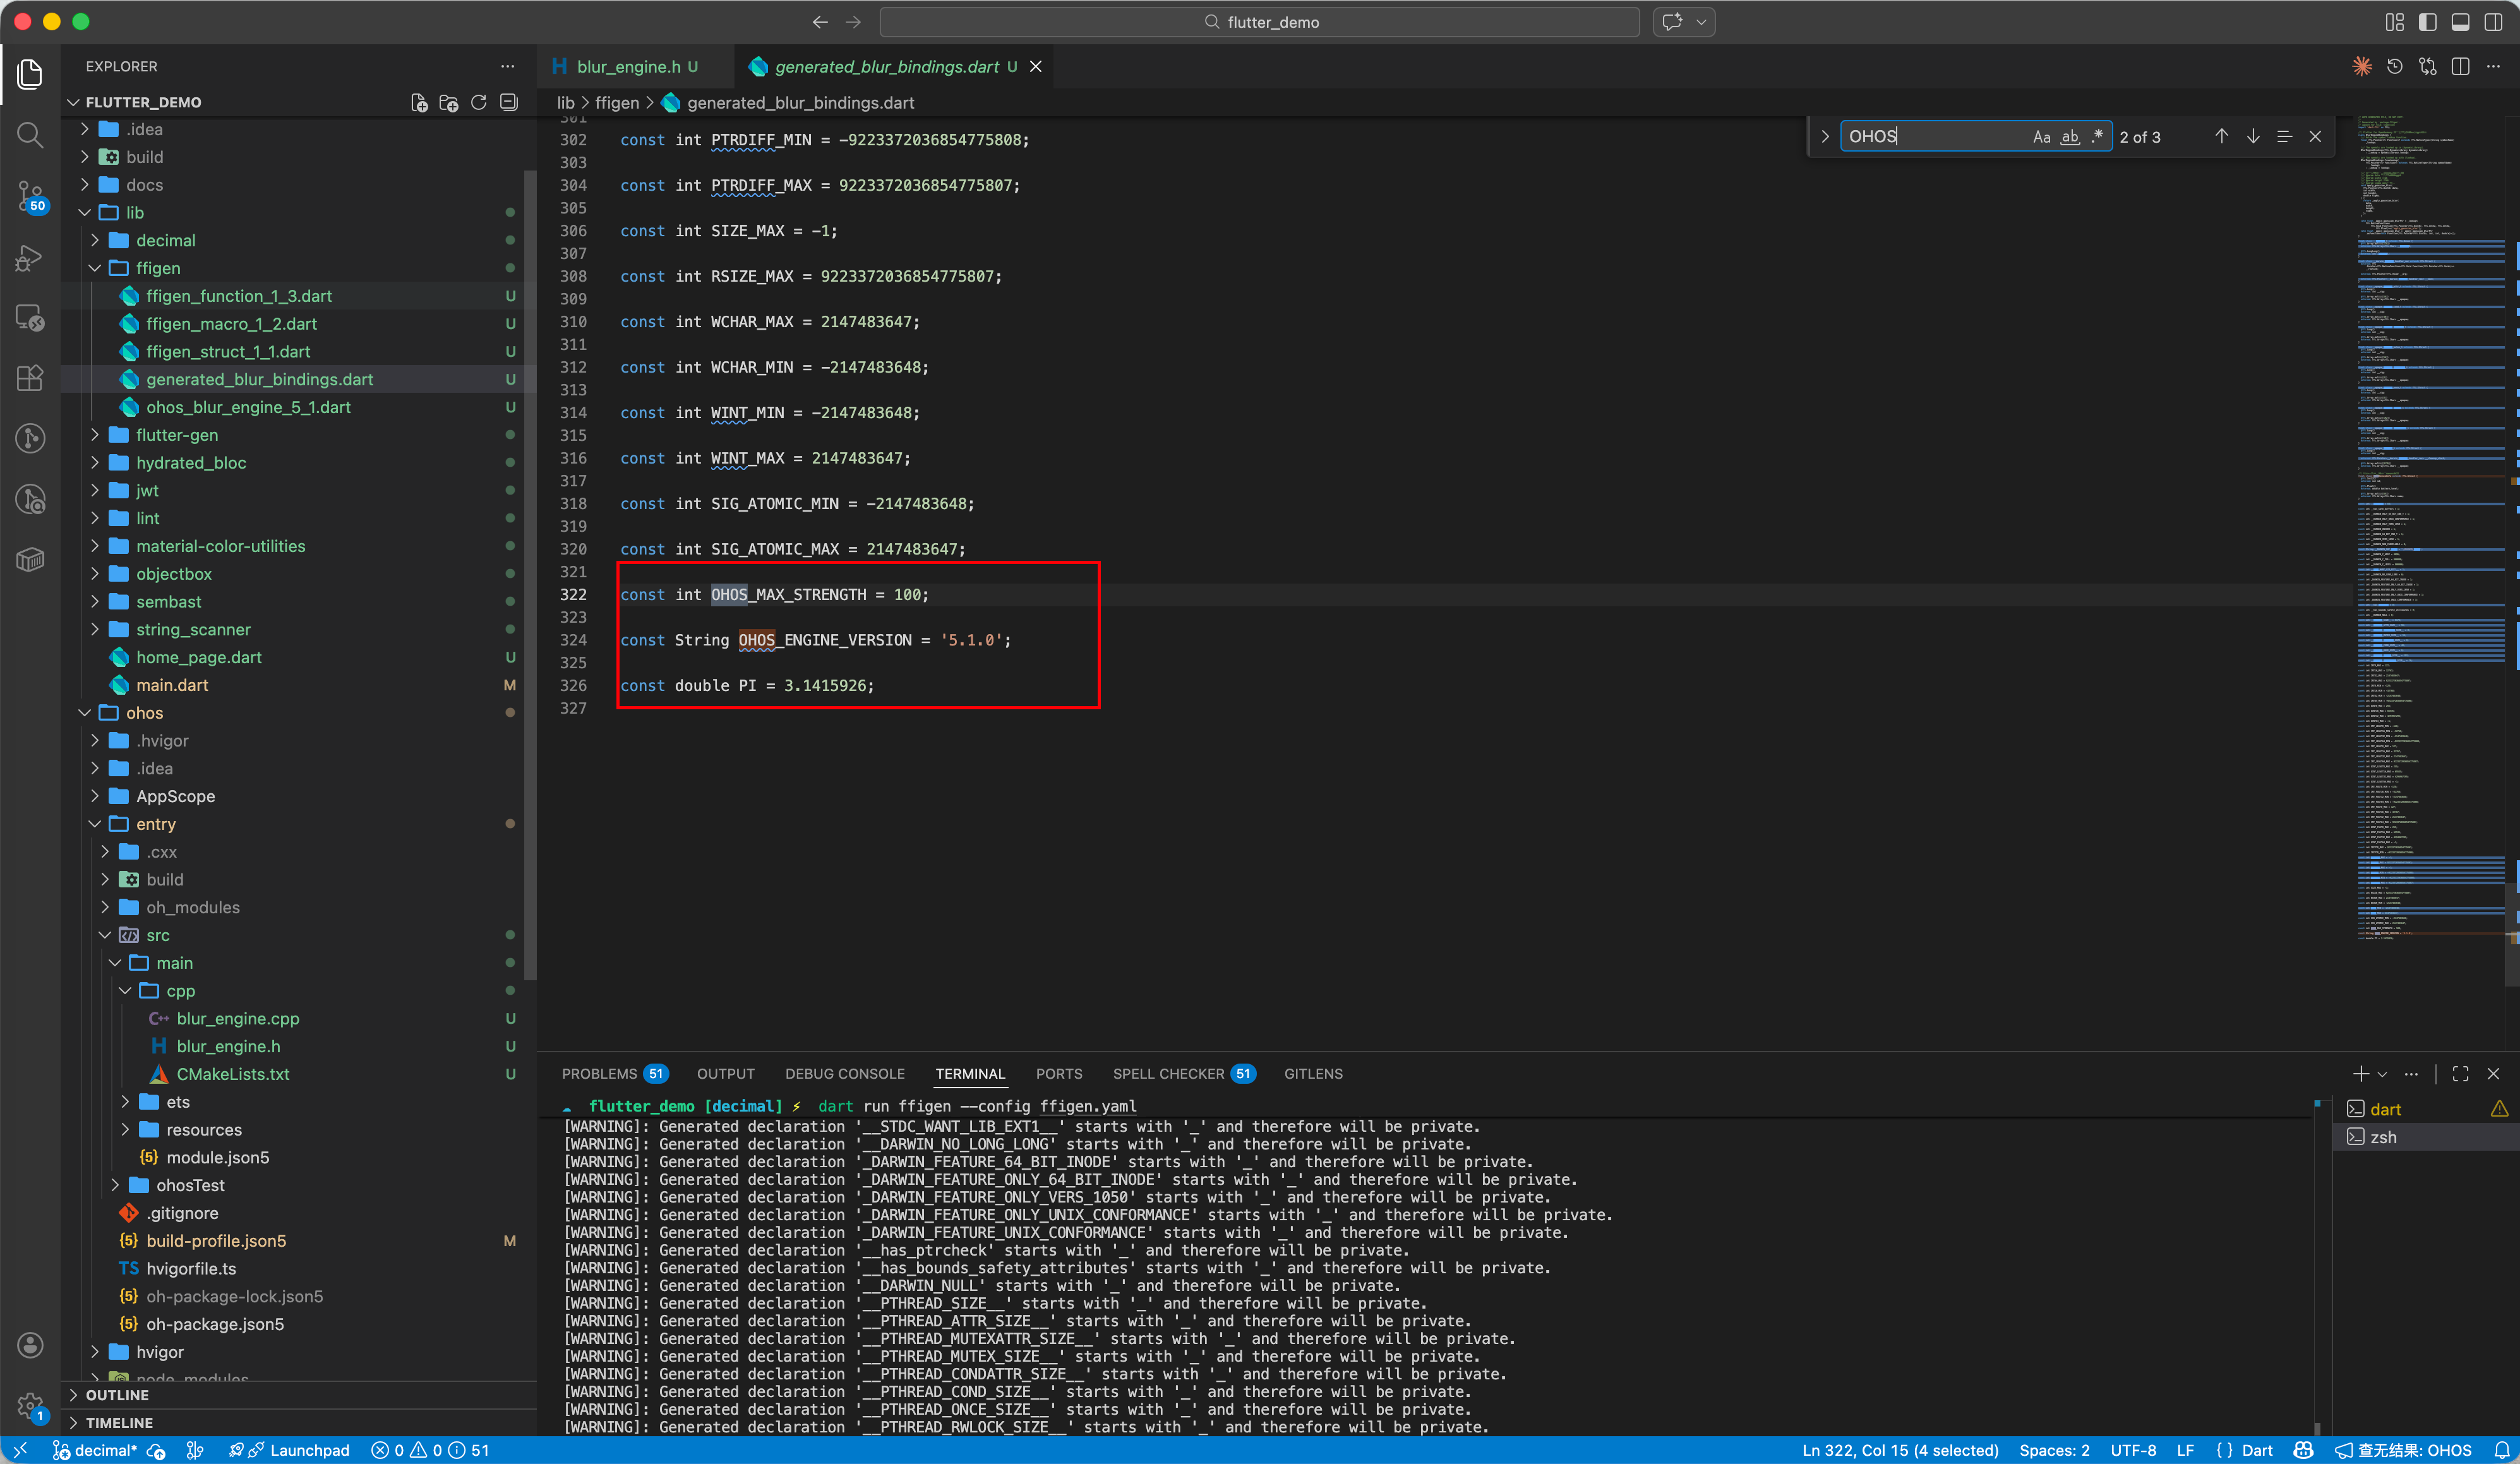Collapse all folders in explorer
2520x1464 pixels.
pyautogui.click(x=509, y=102)
